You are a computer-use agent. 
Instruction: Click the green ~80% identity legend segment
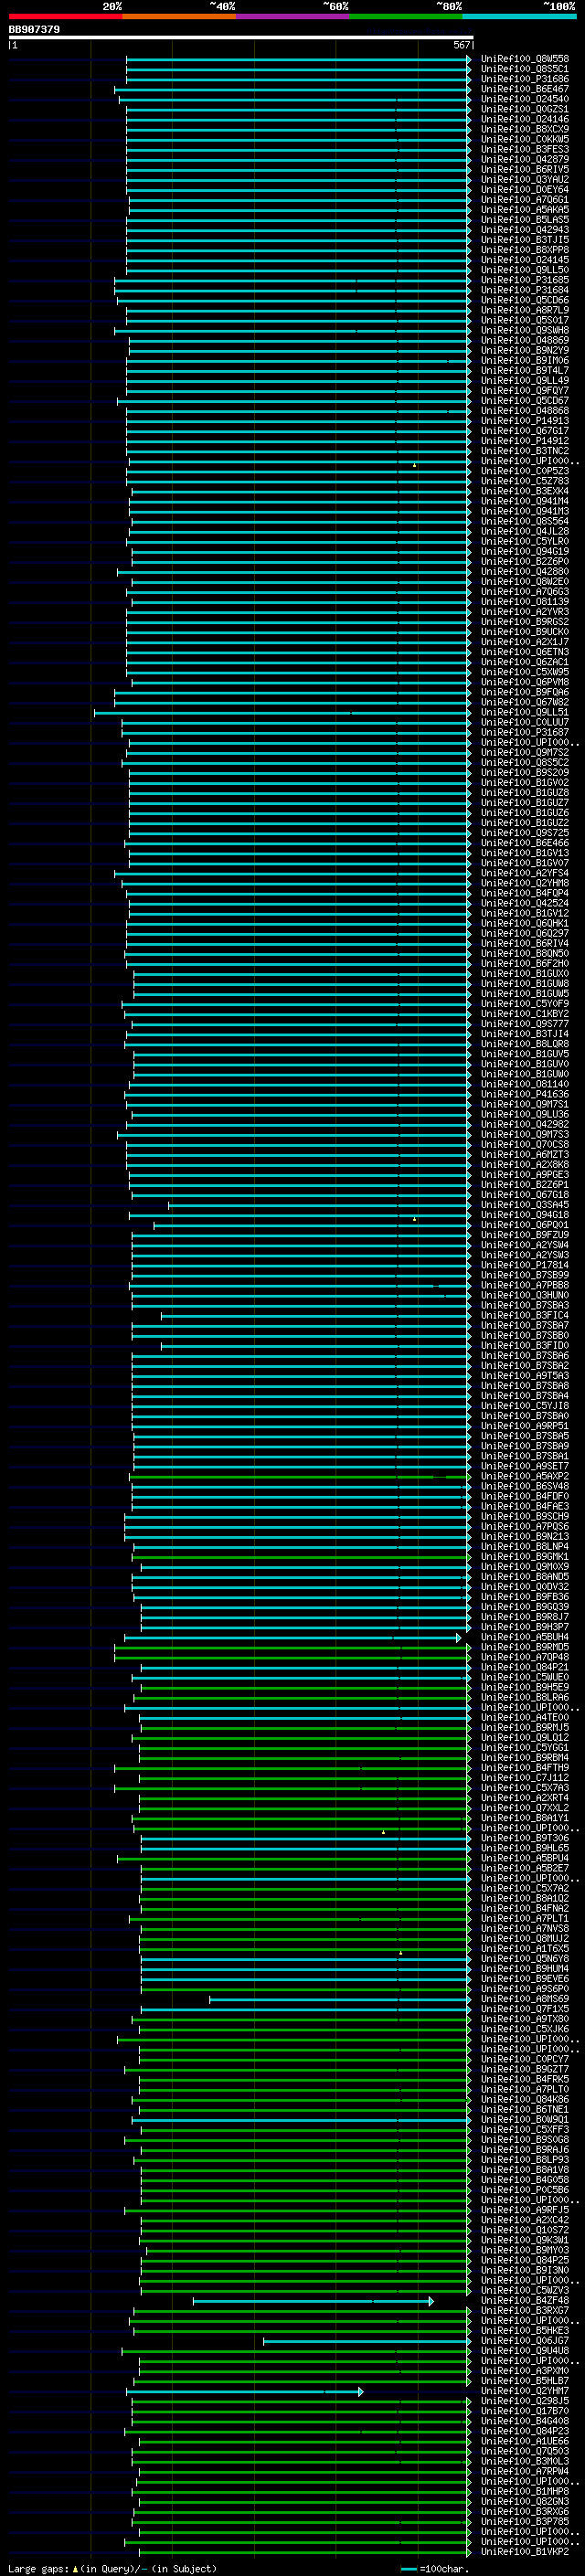point(406,16)
